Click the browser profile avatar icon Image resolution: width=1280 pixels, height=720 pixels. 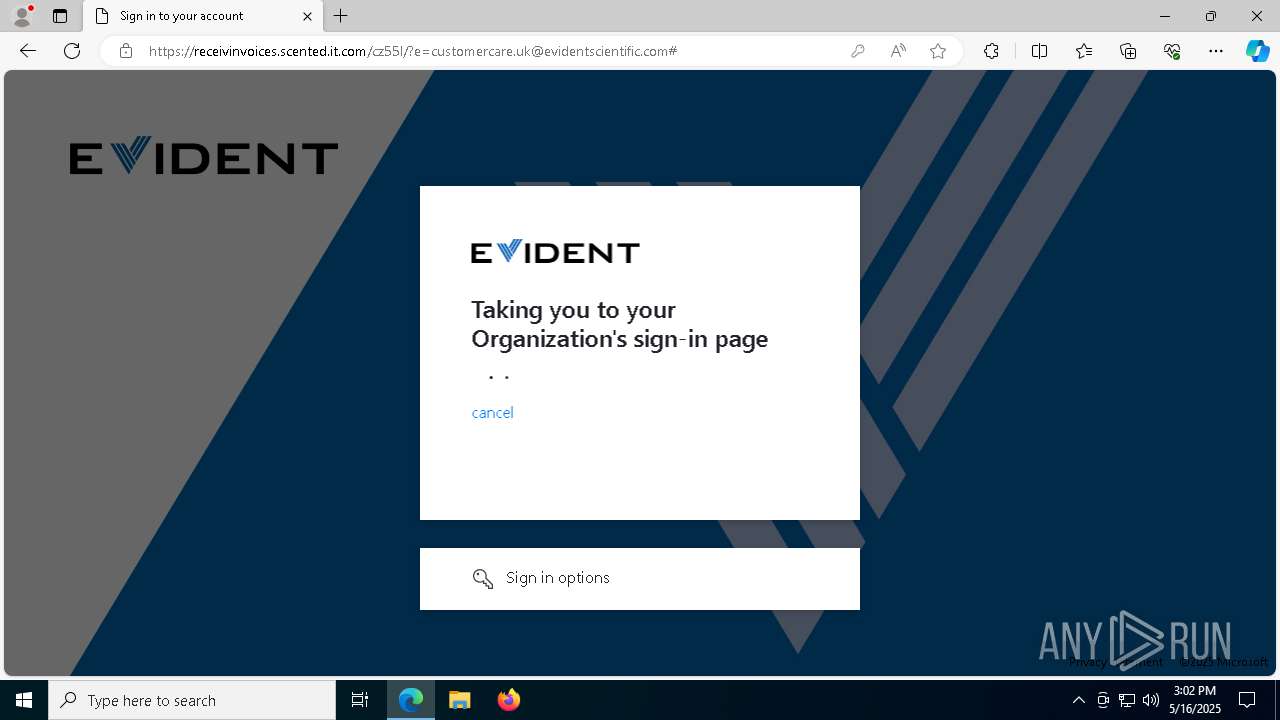pos(22,16)
